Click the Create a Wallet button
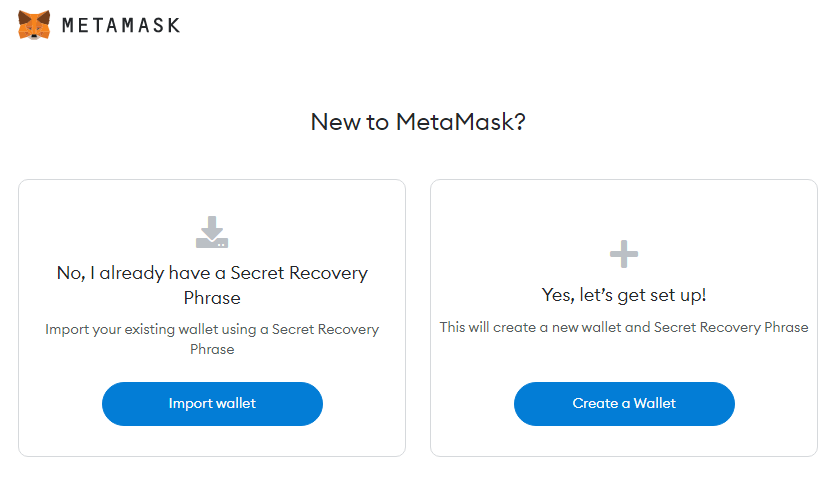840x493 pixels. 624,404
